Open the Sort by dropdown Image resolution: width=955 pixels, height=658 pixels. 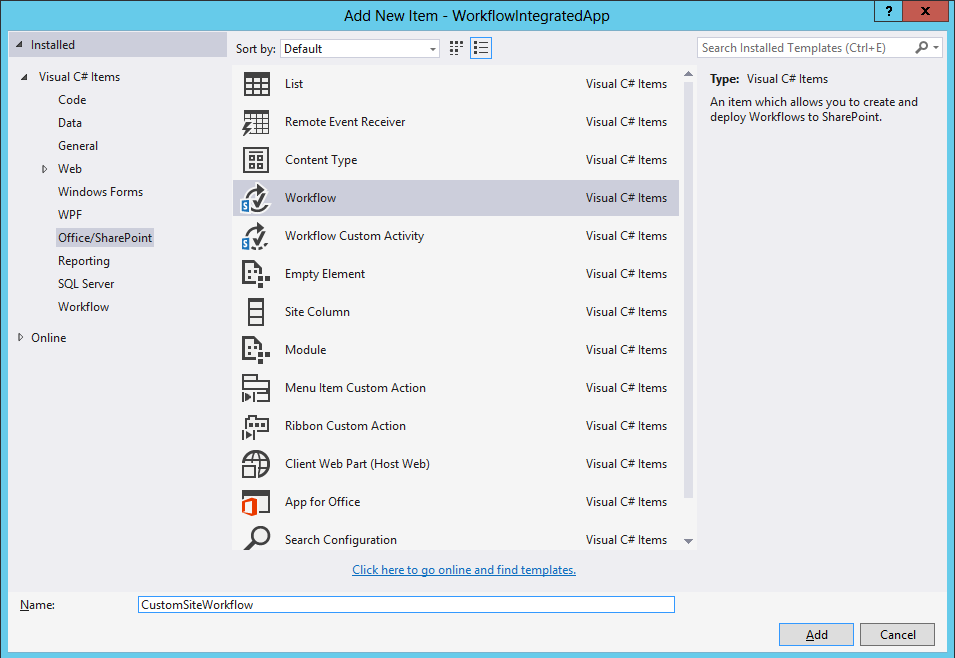(x=359, y=49)
